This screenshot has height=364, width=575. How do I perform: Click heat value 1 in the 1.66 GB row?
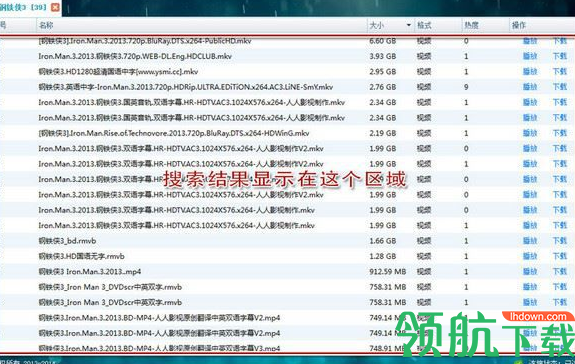coord(466,241)
